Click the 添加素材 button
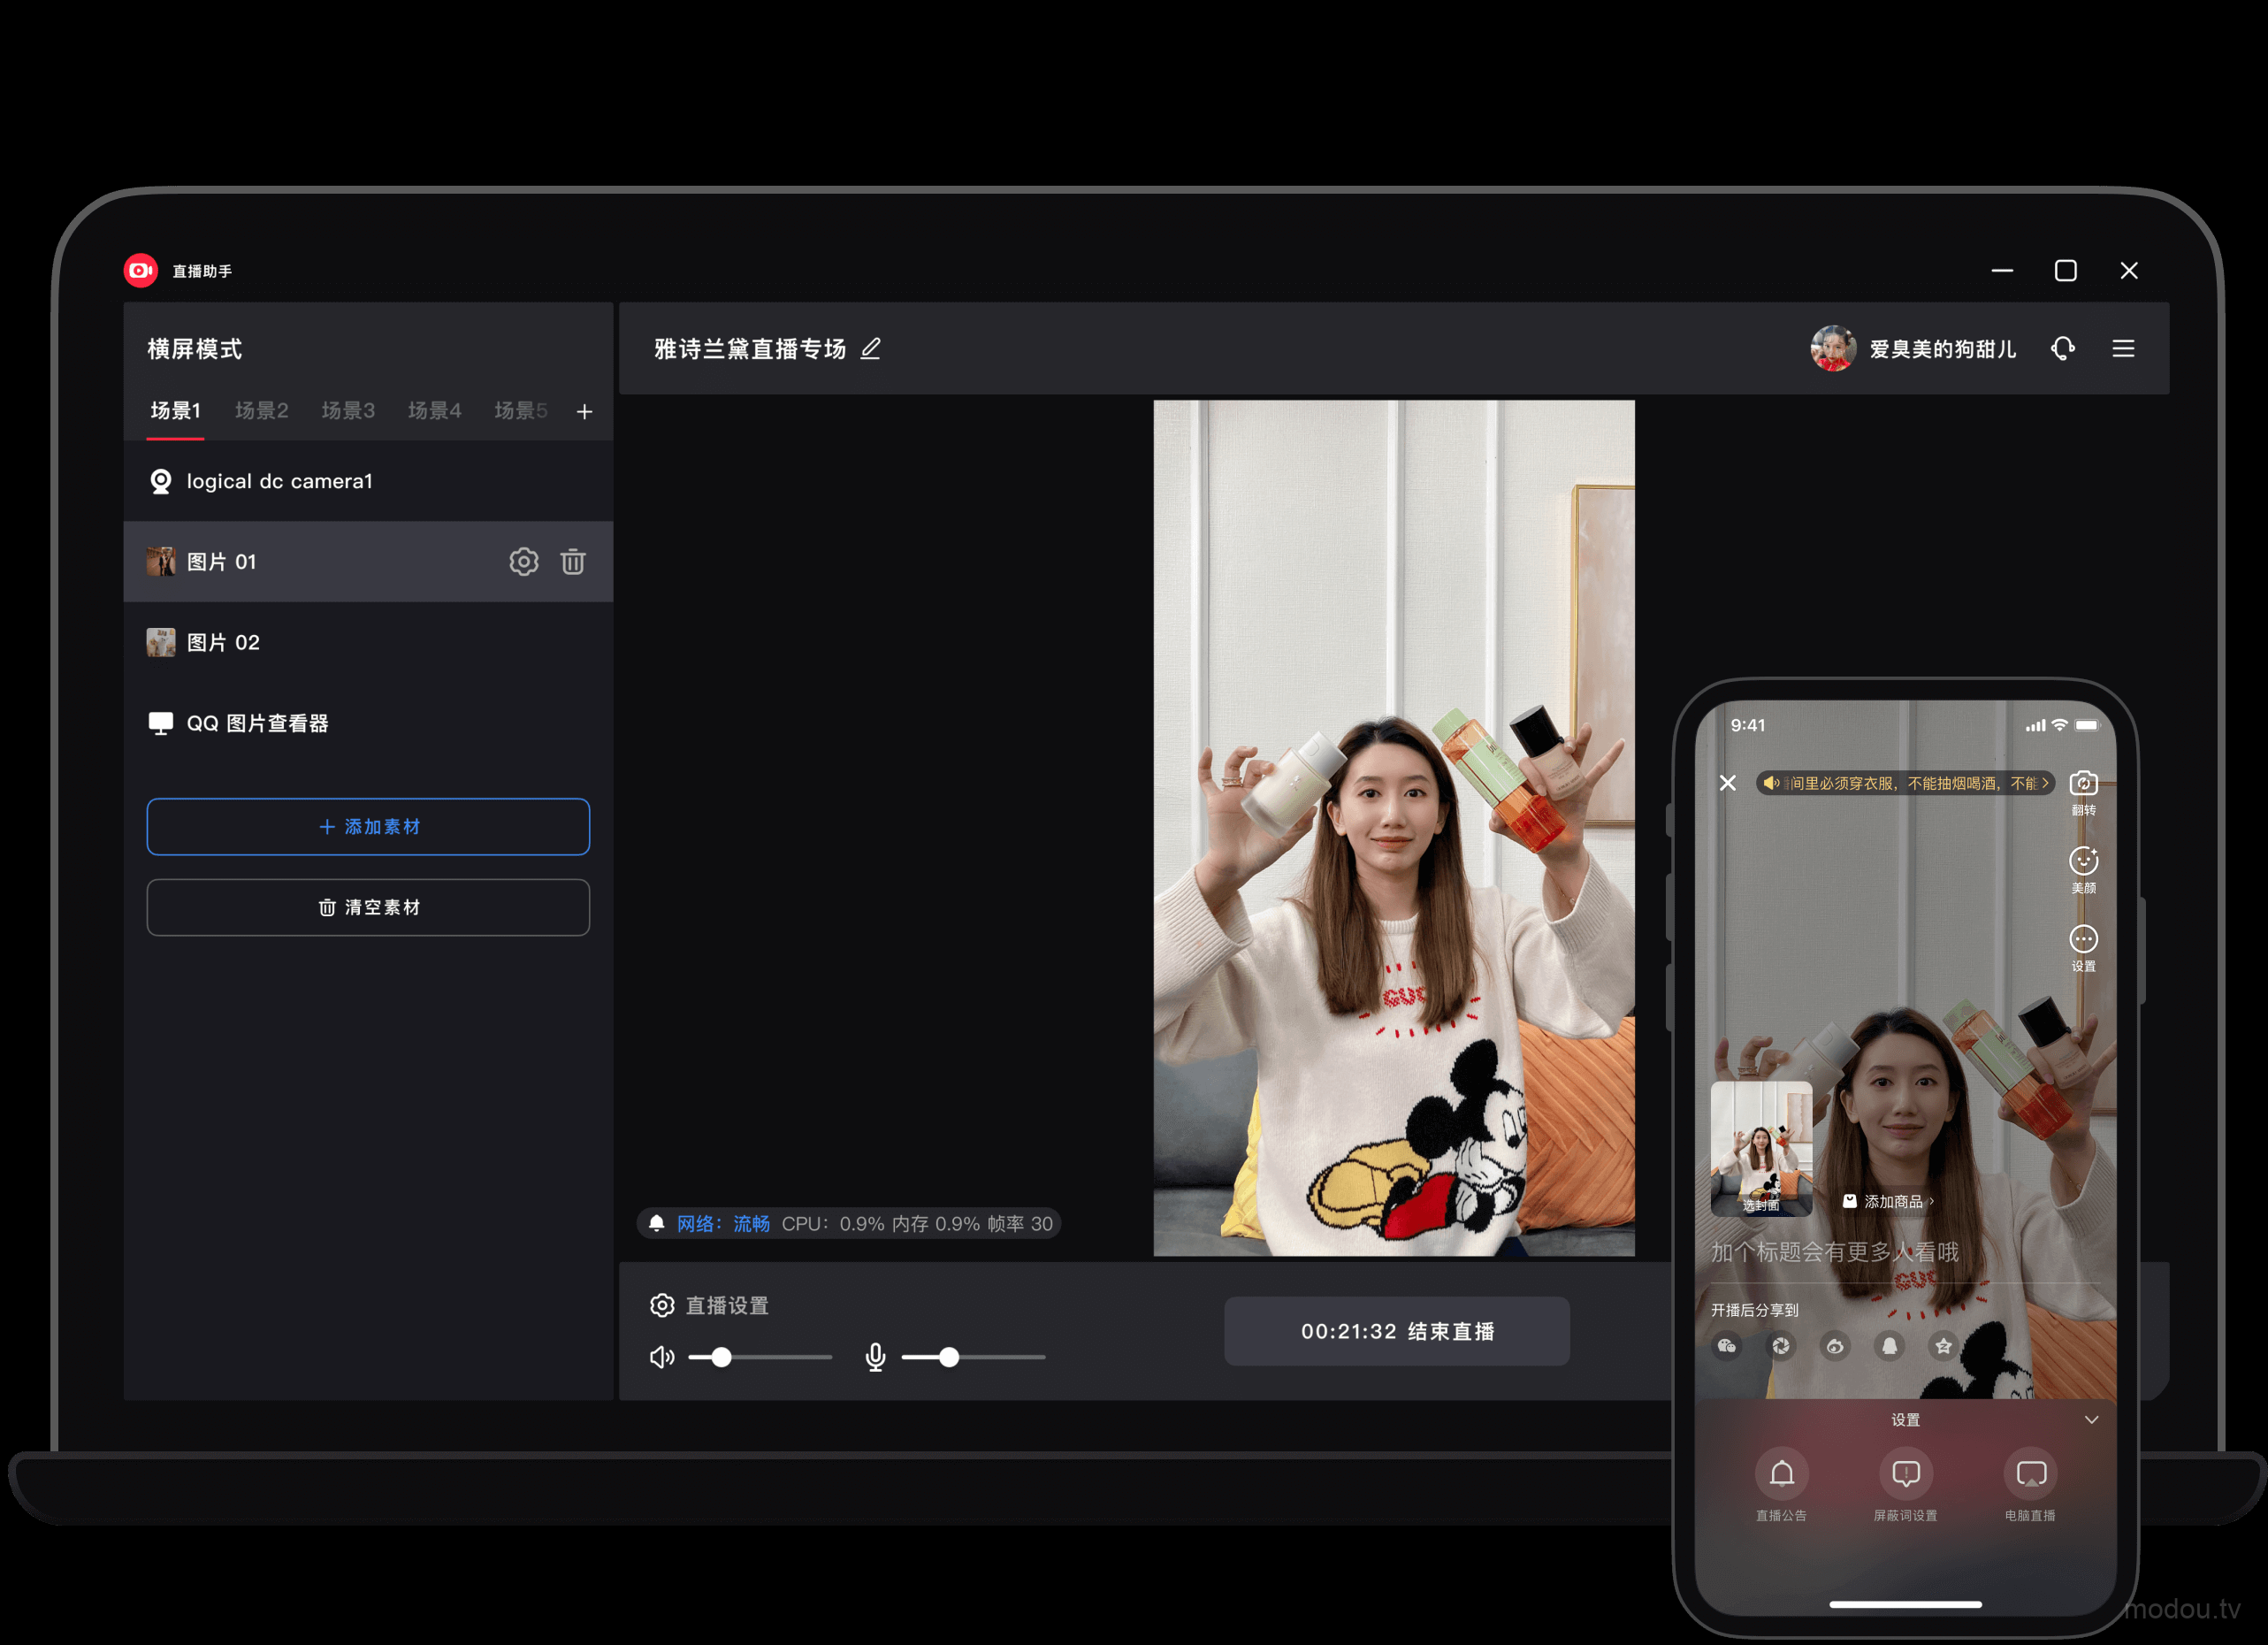Image resolution: width=2268 pixels, height=1645 pixels. (368, 827)
